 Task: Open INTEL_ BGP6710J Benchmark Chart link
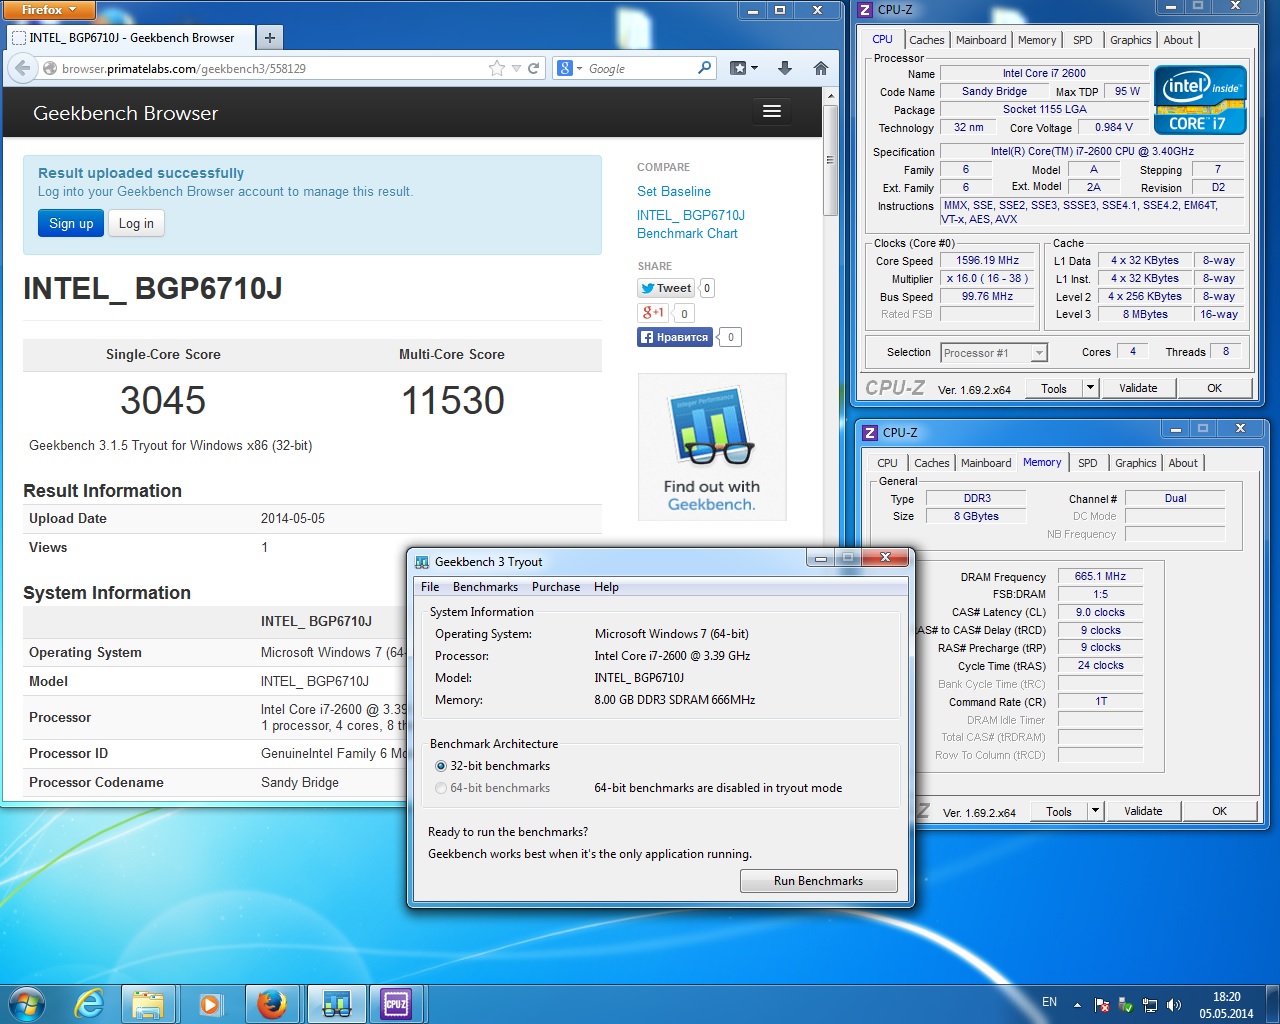(x=691, y=224)
